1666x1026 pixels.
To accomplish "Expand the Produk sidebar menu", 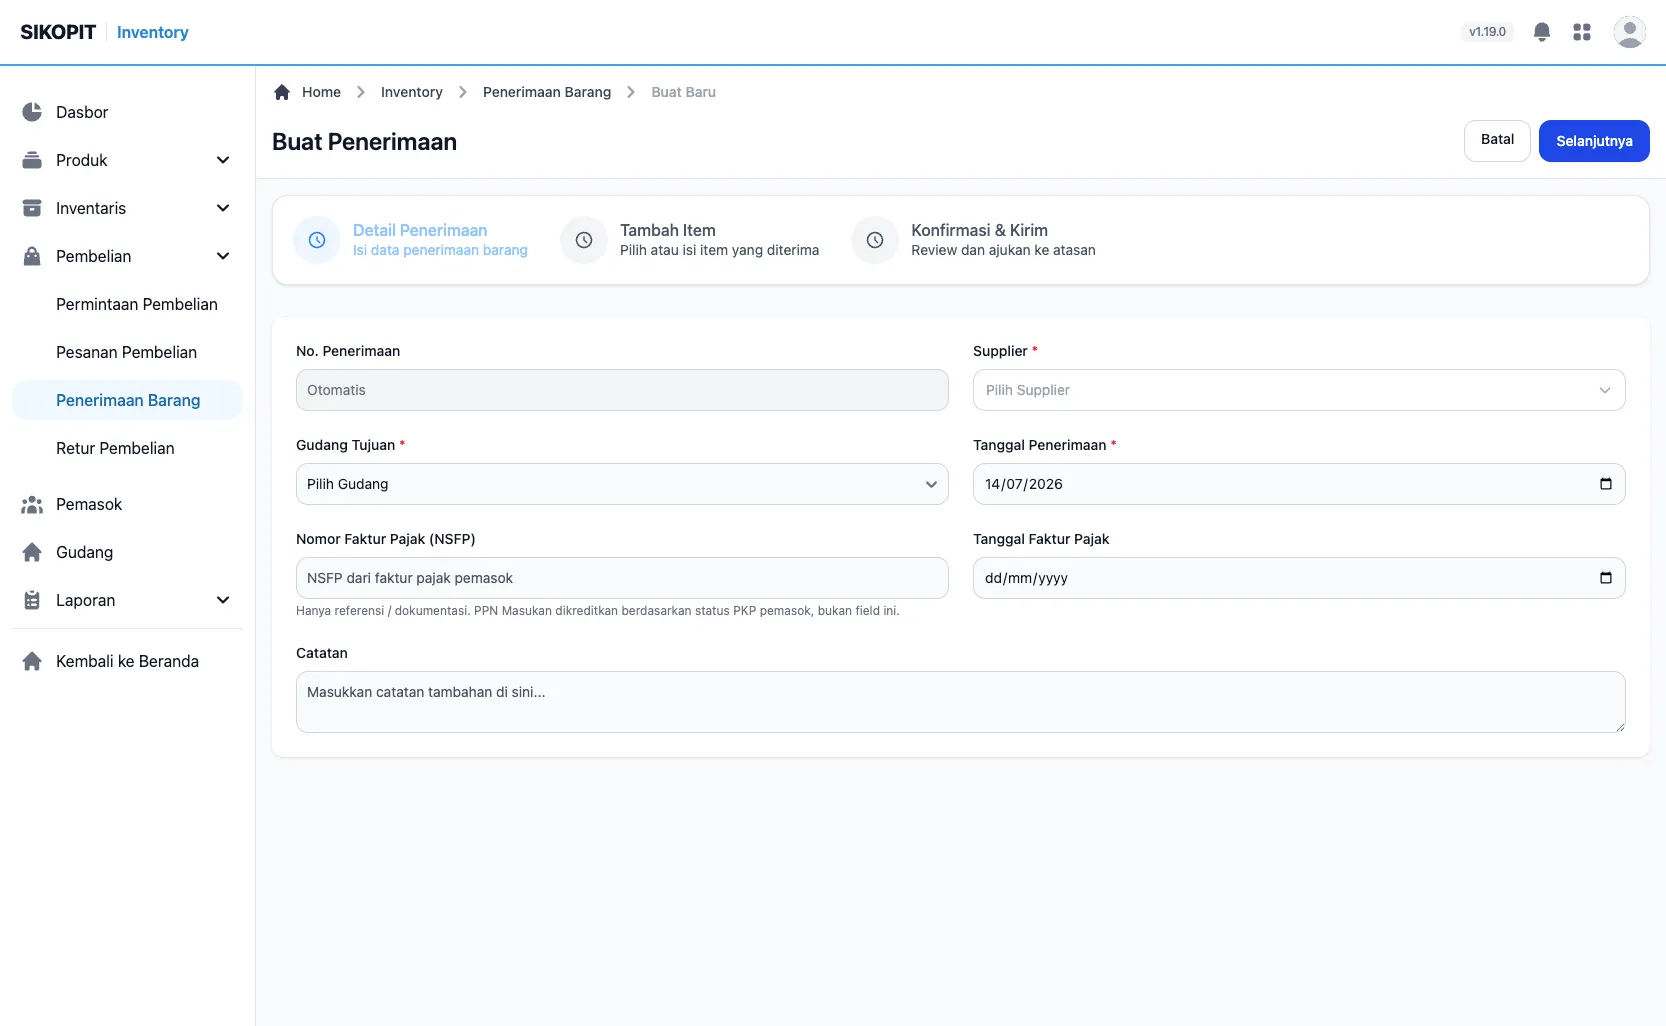I will [x=223, y=160].
